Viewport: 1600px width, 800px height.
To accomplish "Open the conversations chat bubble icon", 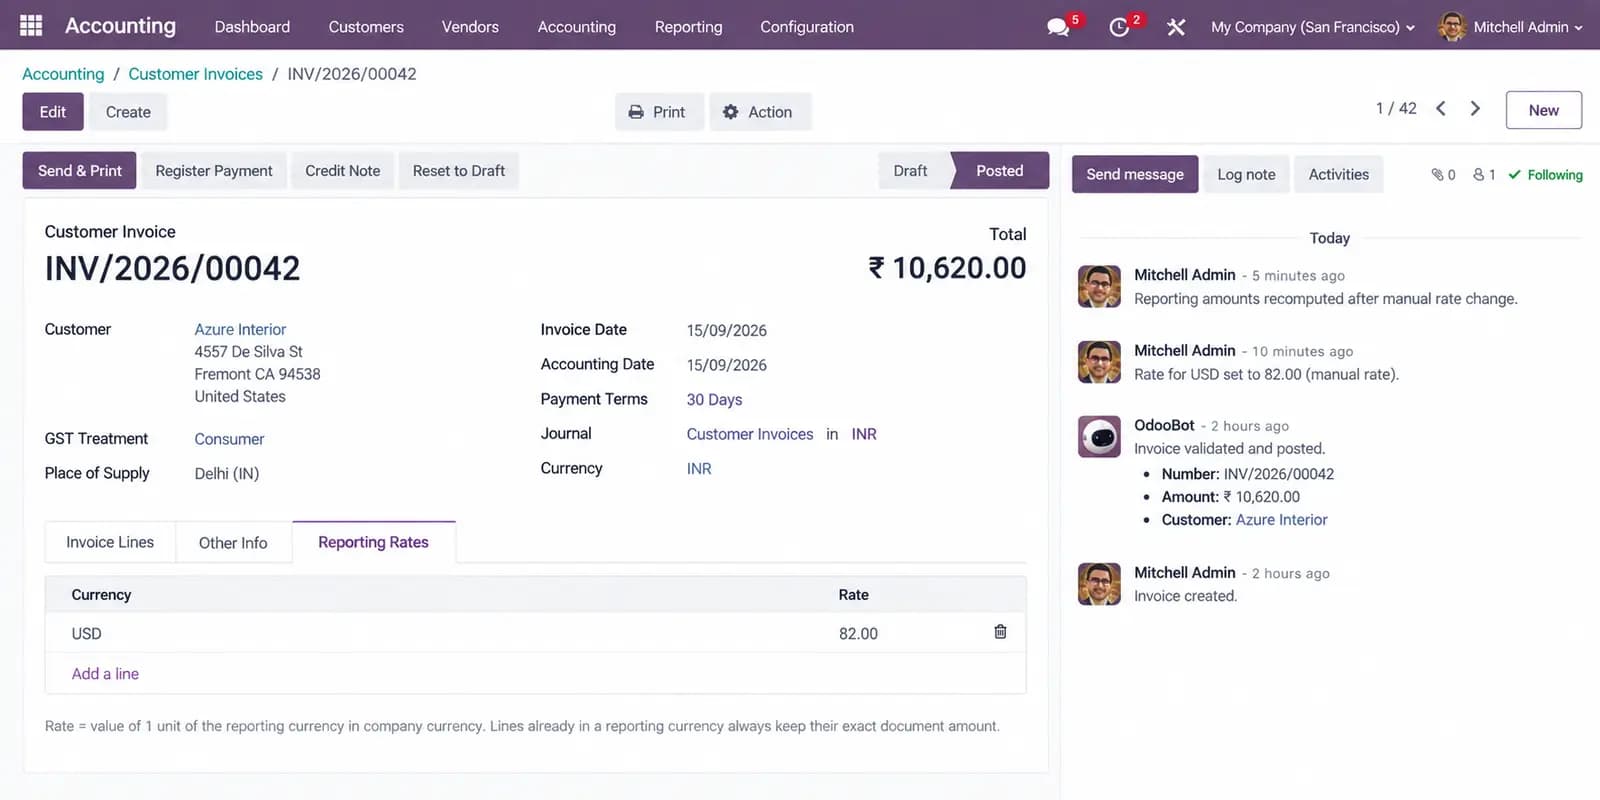I will pos(1058,27).
